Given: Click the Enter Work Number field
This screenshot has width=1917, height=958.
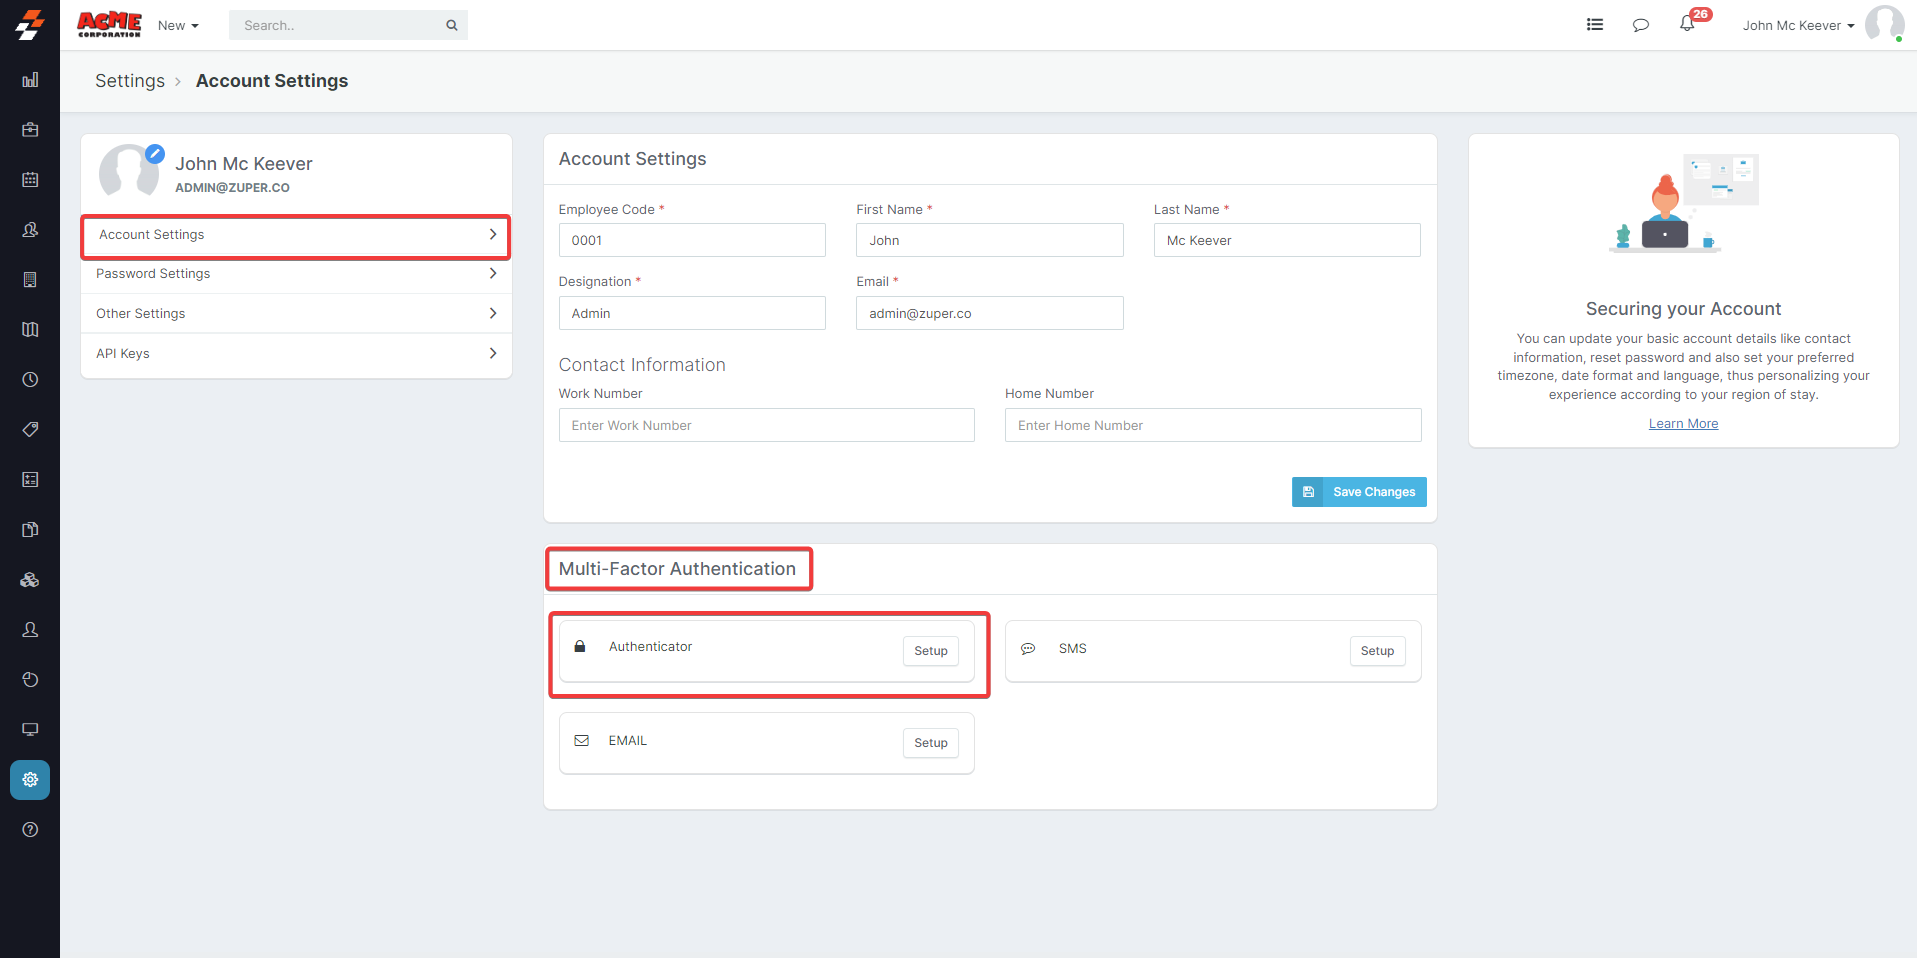Looking at the screenshot, I should coord(766,426).
